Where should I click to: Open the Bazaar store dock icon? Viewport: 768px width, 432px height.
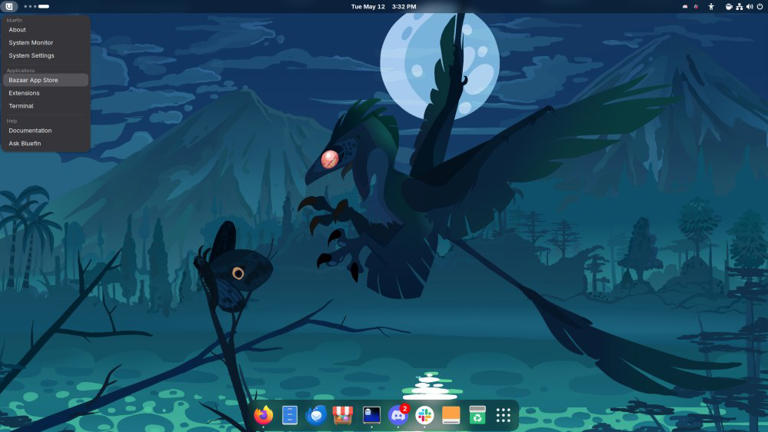pyautogui.click(x=343, y=415)
